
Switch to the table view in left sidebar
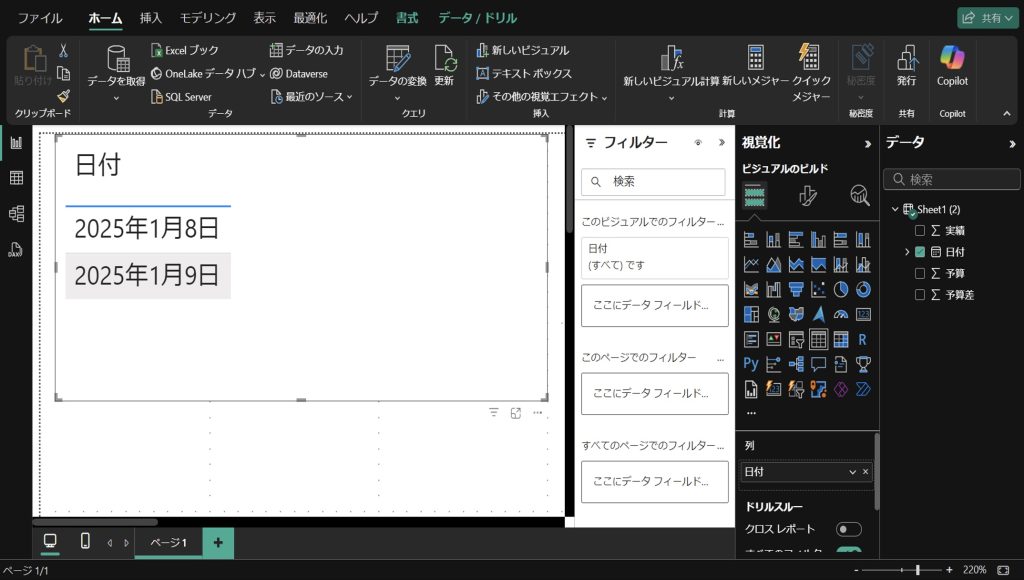[16, 178]
